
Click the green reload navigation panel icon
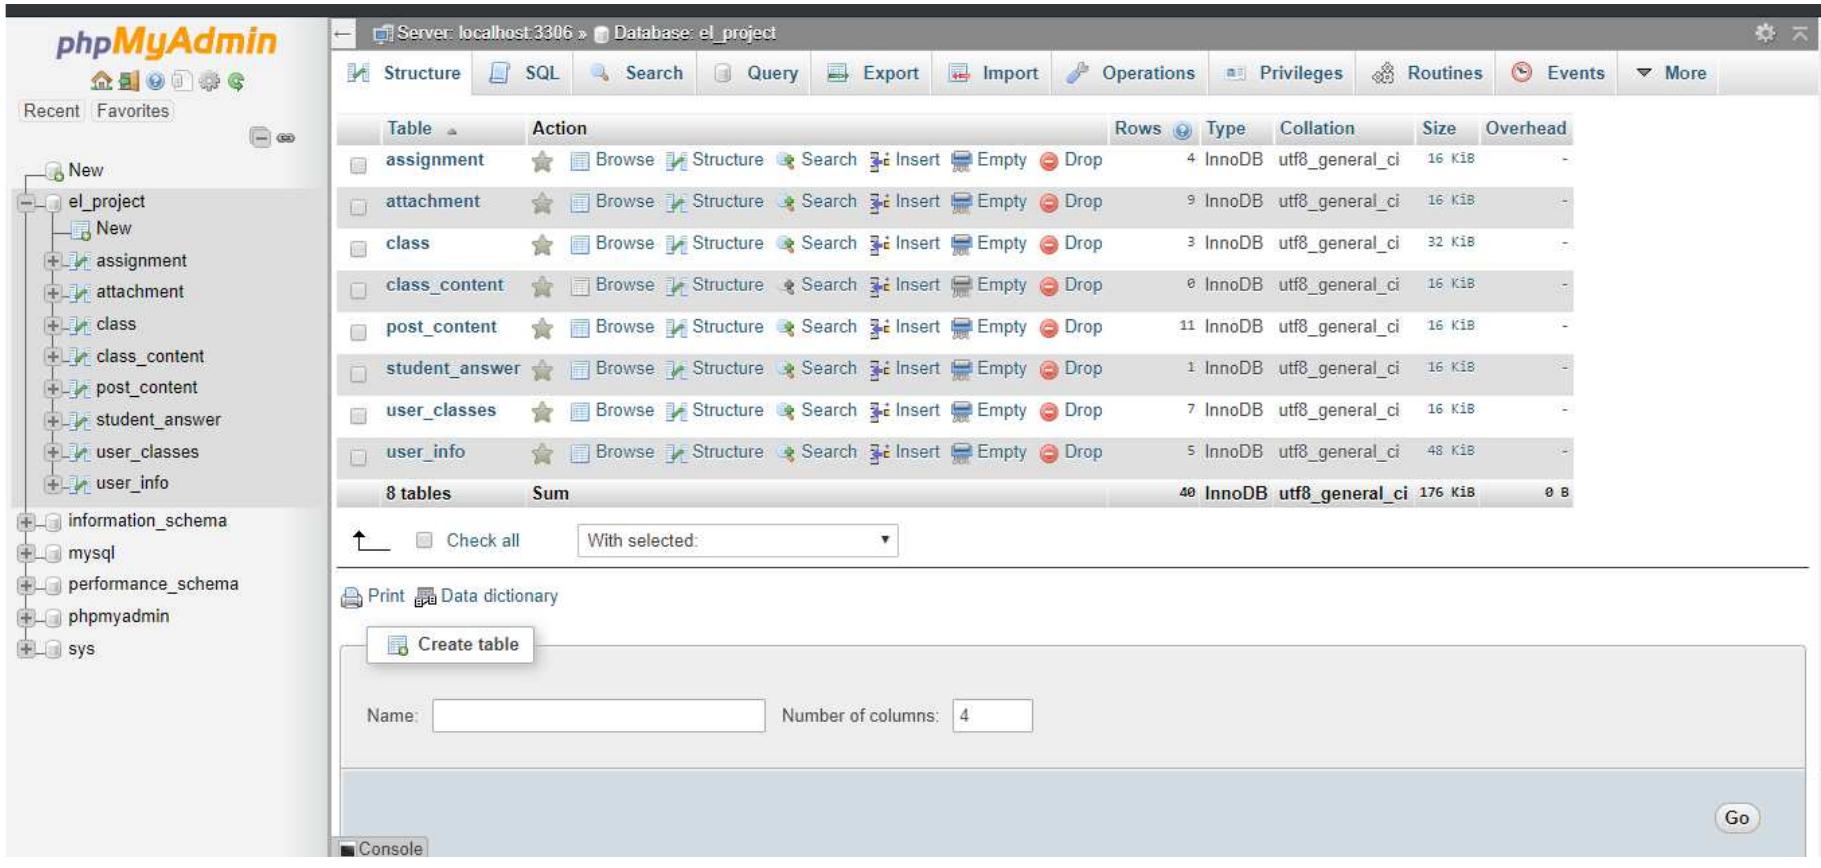tap(236, 81)
